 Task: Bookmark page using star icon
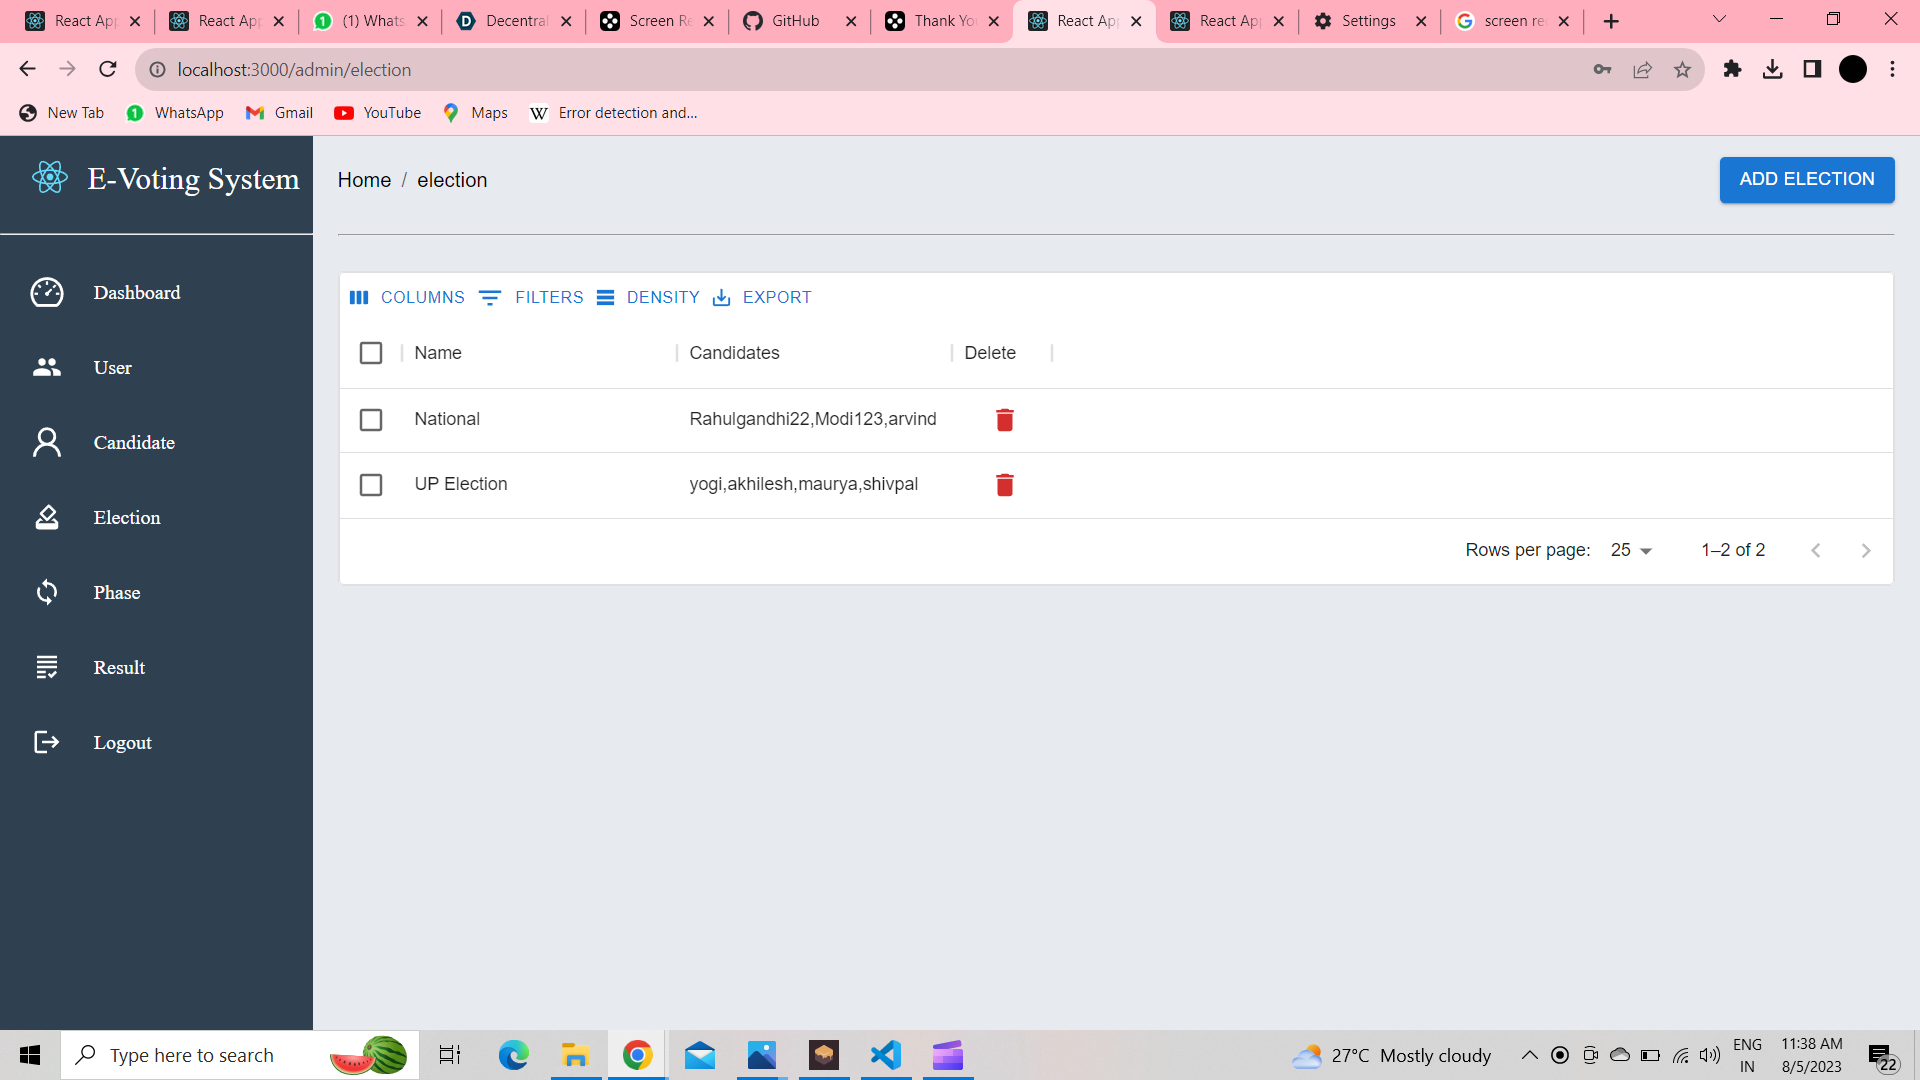(1682, 70)
